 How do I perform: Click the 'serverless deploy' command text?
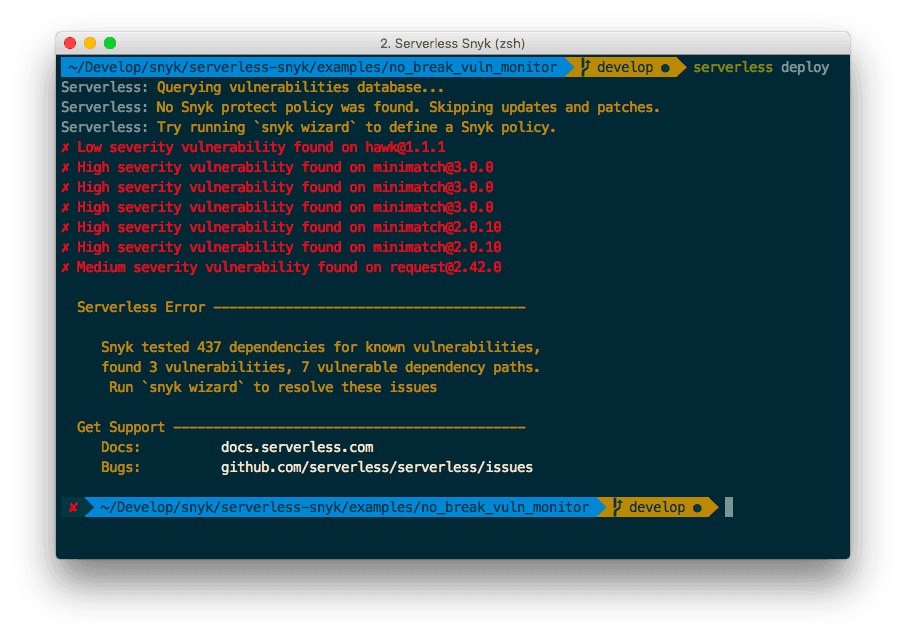point(761,68)
